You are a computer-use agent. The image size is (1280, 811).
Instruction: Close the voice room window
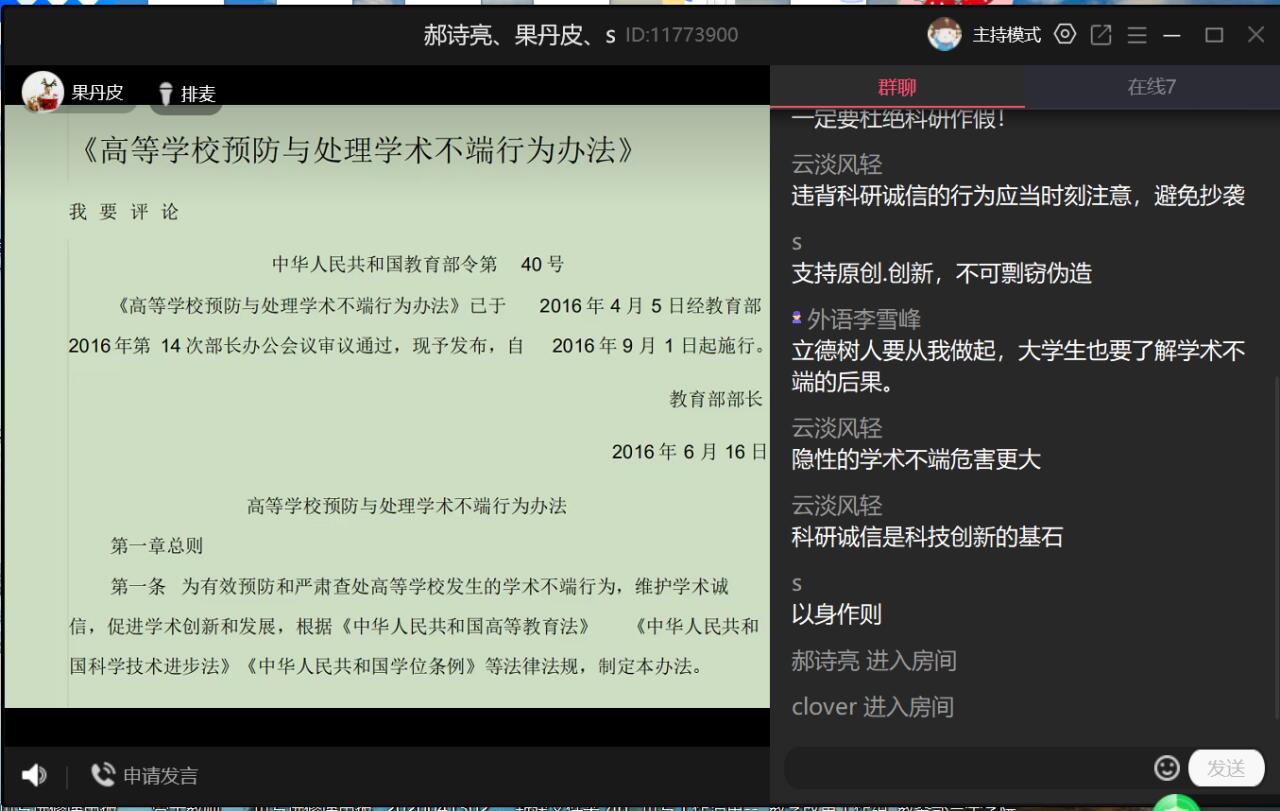click(x=1256, y=35)
